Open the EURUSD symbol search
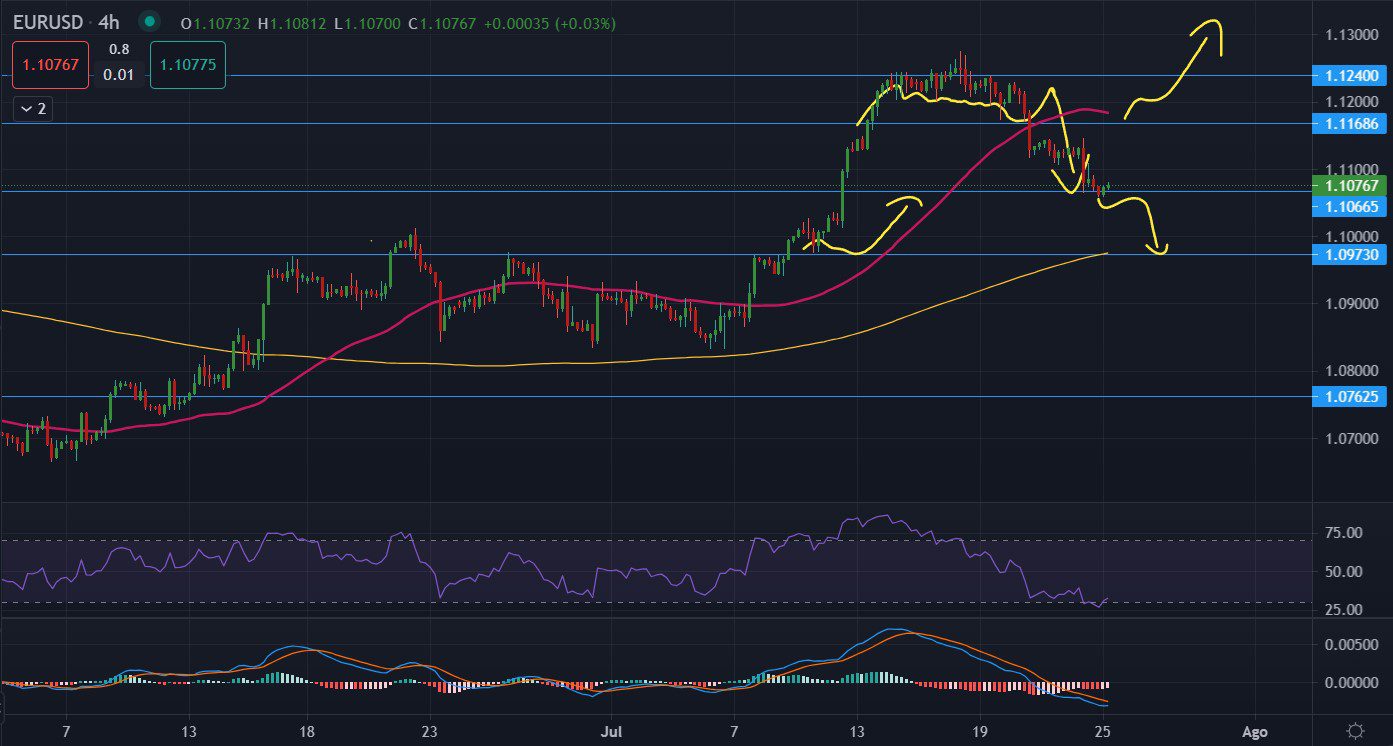This screenshot has height=746, width=1393. pos(46,21)
